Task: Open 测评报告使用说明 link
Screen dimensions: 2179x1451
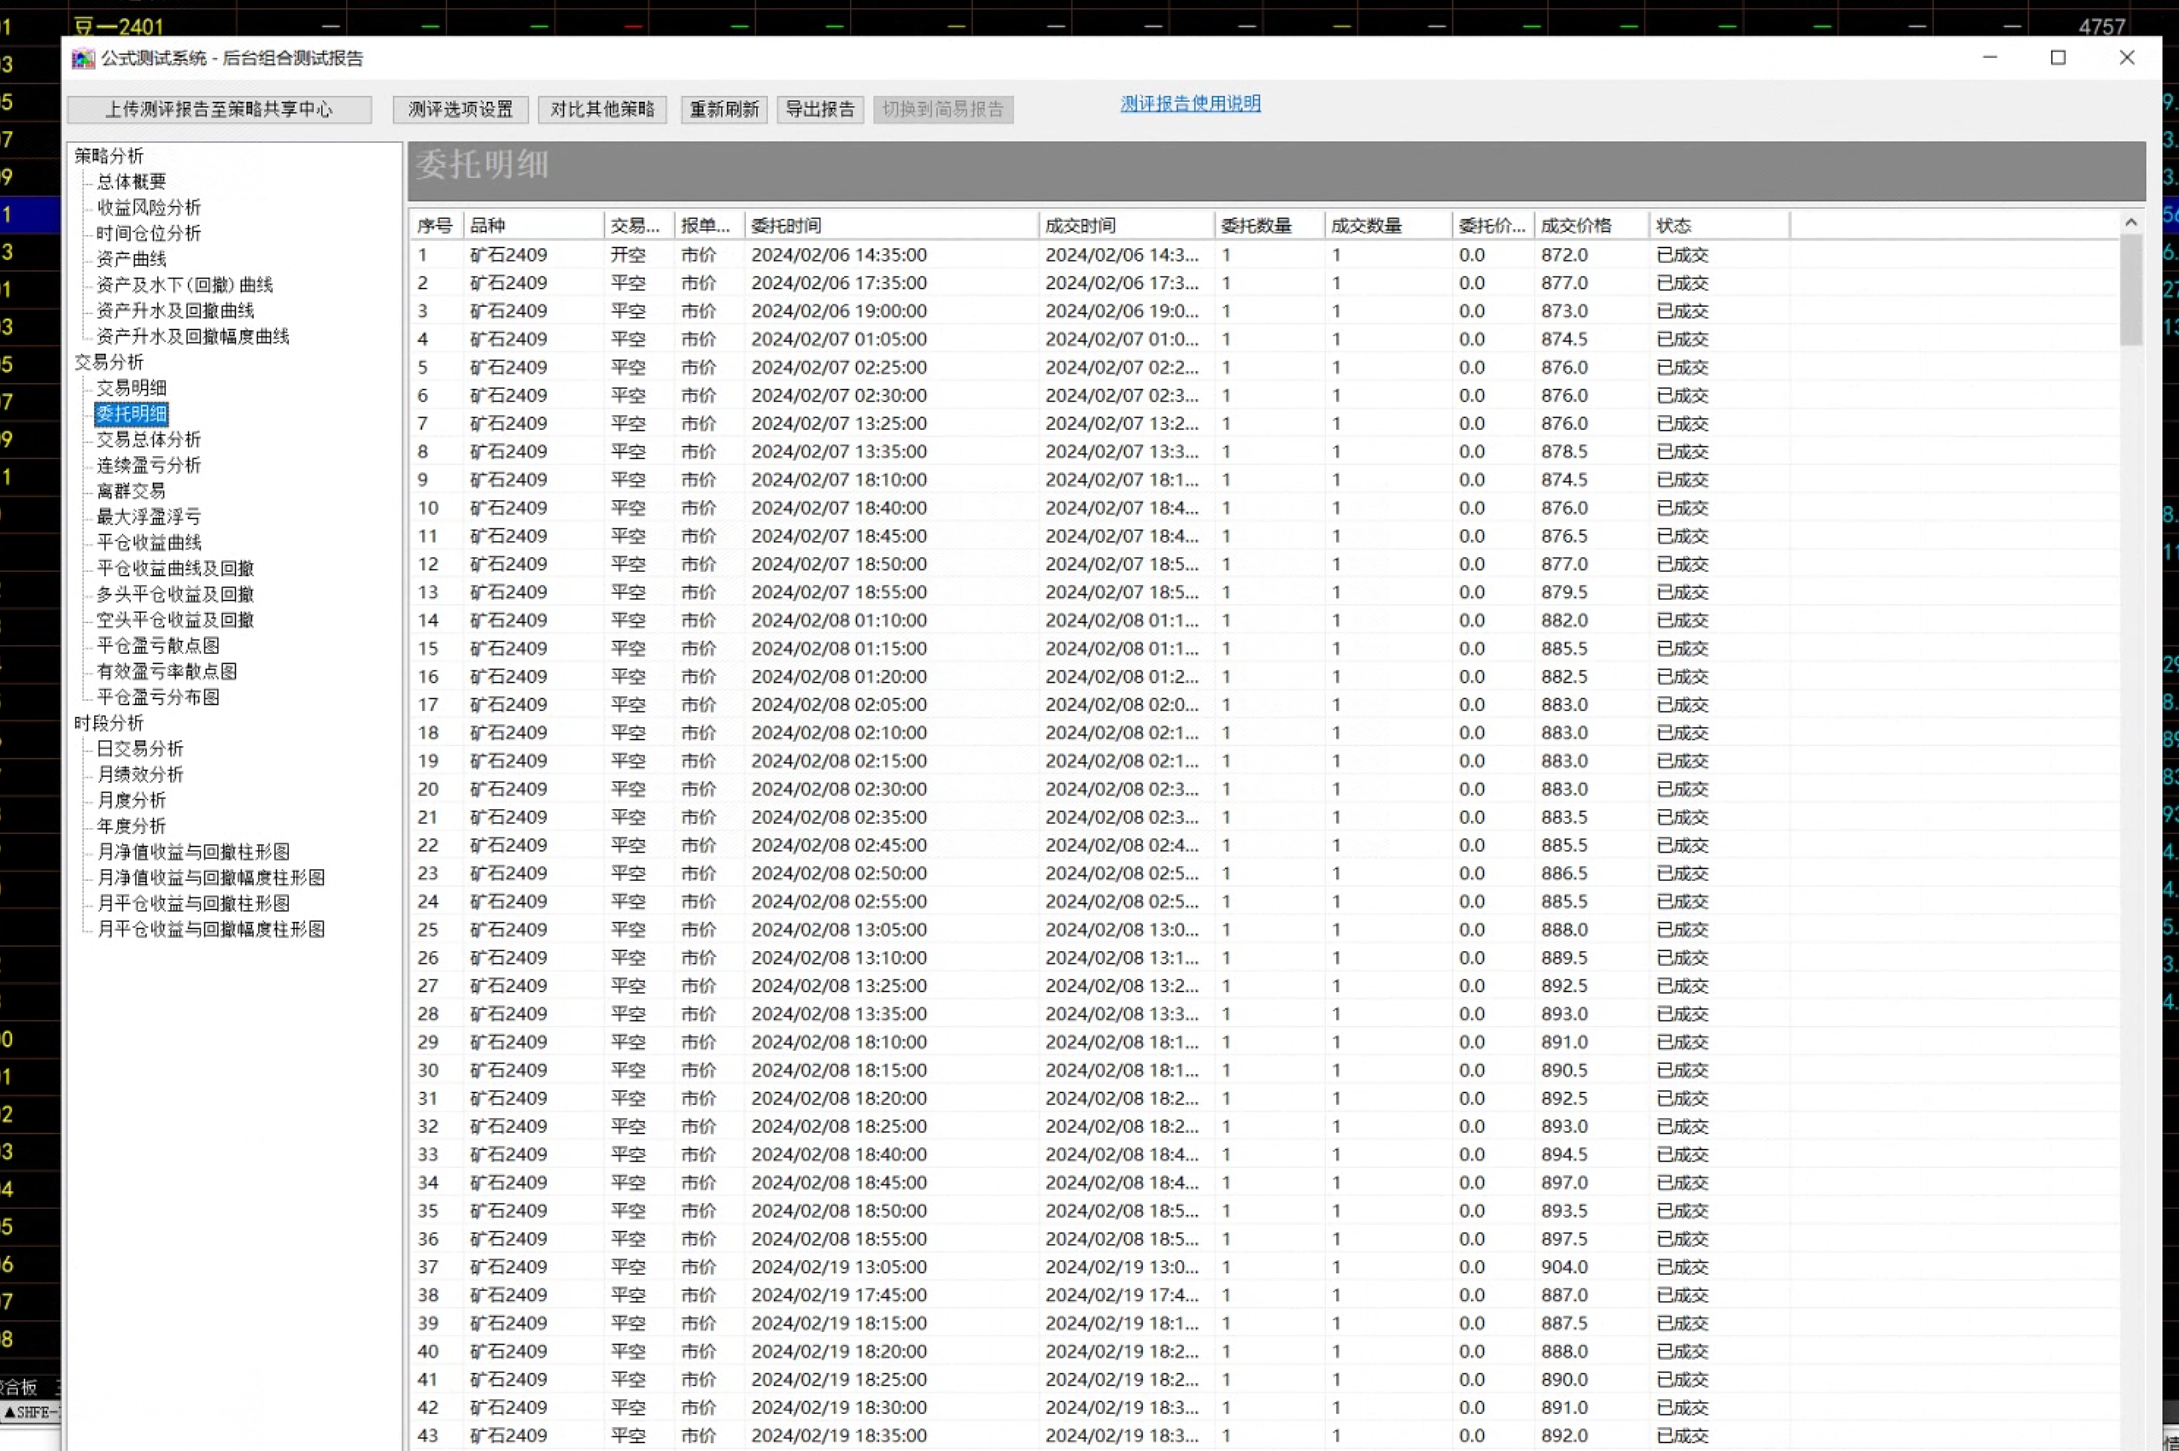Action: 1190,104
